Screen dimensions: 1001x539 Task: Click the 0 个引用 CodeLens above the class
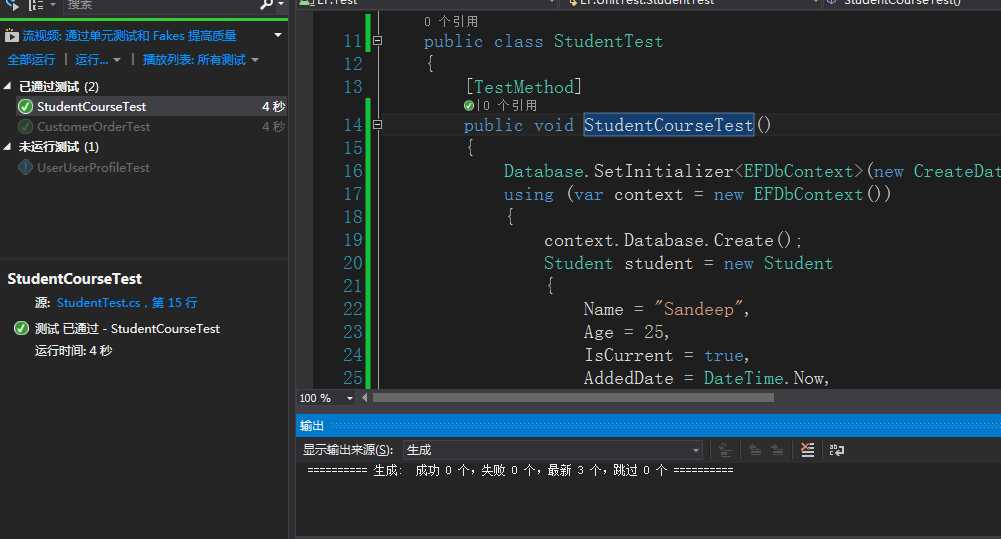451,22
